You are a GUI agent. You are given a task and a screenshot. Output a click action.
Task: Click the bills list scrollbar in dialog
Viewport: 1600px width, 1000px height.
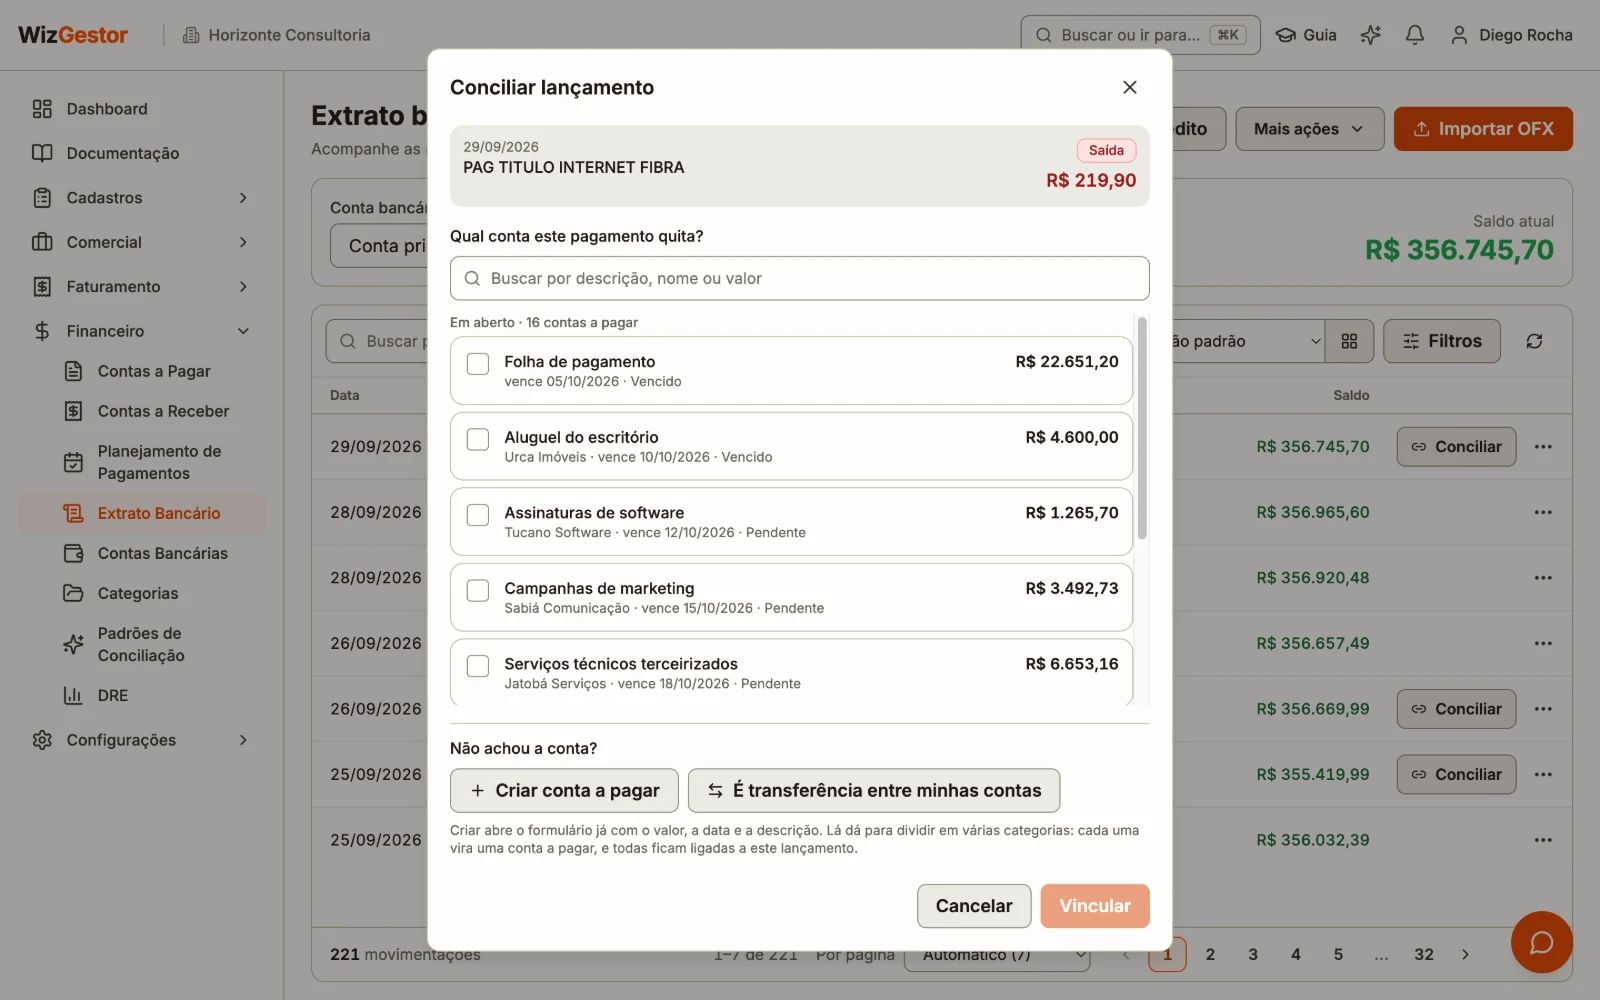[x=1142, y=428]
